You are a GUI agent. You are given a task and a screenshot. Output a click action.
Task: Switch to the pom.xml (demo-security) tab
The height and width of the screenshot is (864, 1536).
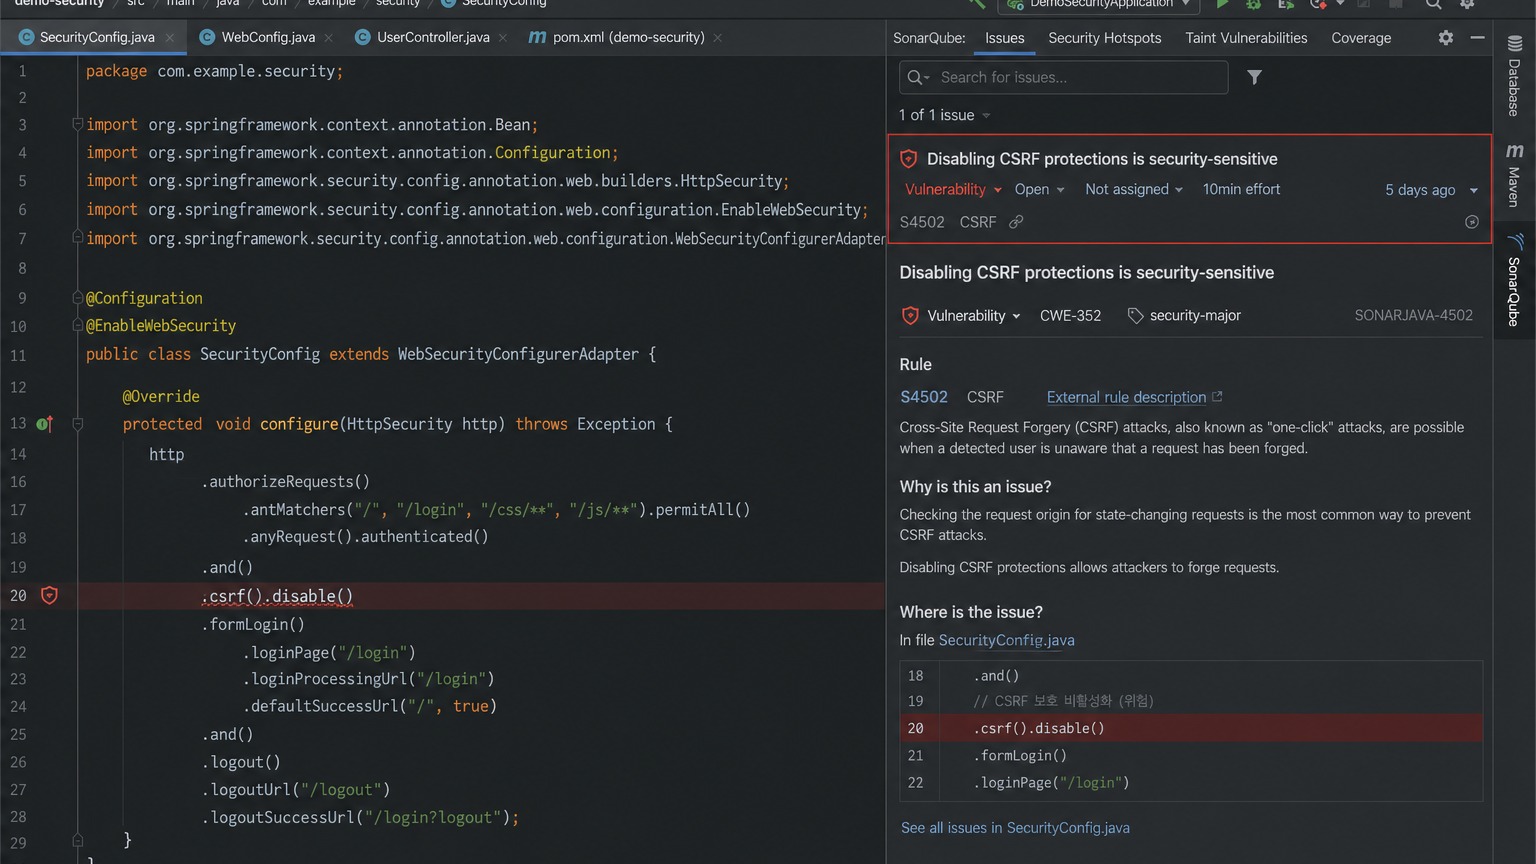tap(628, 37)
